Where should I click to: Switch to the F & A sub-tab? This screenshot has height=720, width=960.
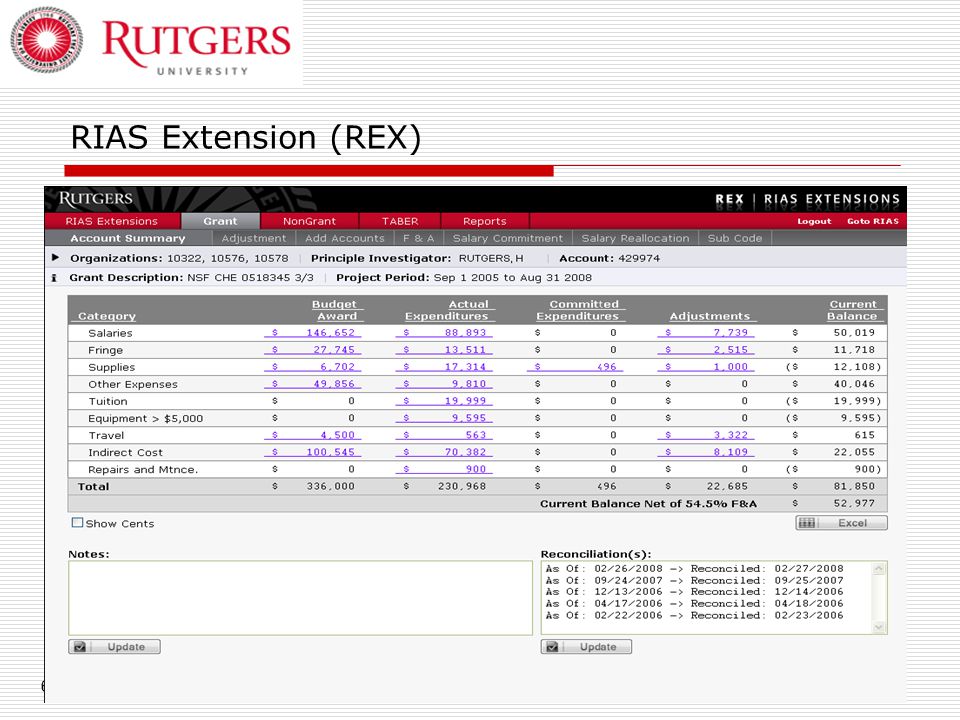pyautogui.click(x=418, y=238)
